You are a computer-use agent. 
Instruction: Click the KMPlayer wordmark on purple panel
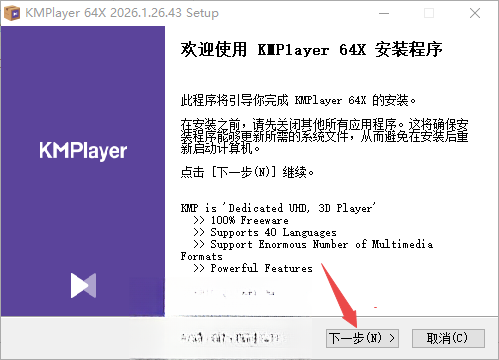(x=83, y=151)
